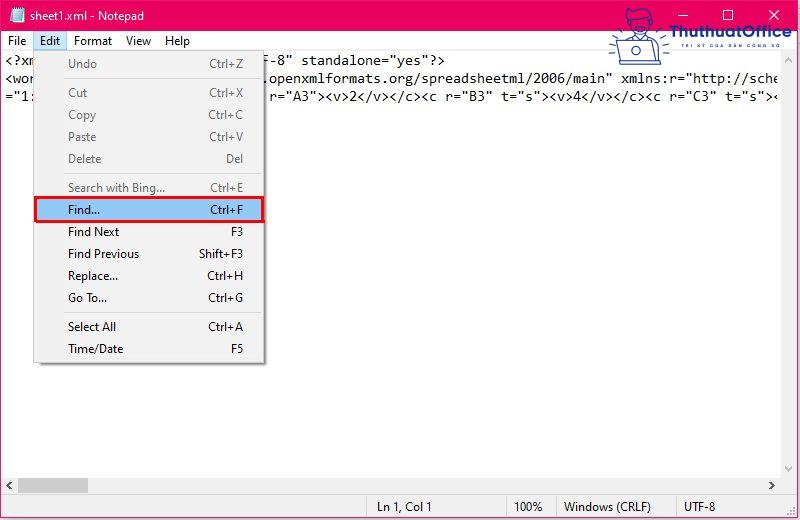Click the greyed-out Copy entry
This screenshot has width=800, height=520.
(x=149, y=115)
